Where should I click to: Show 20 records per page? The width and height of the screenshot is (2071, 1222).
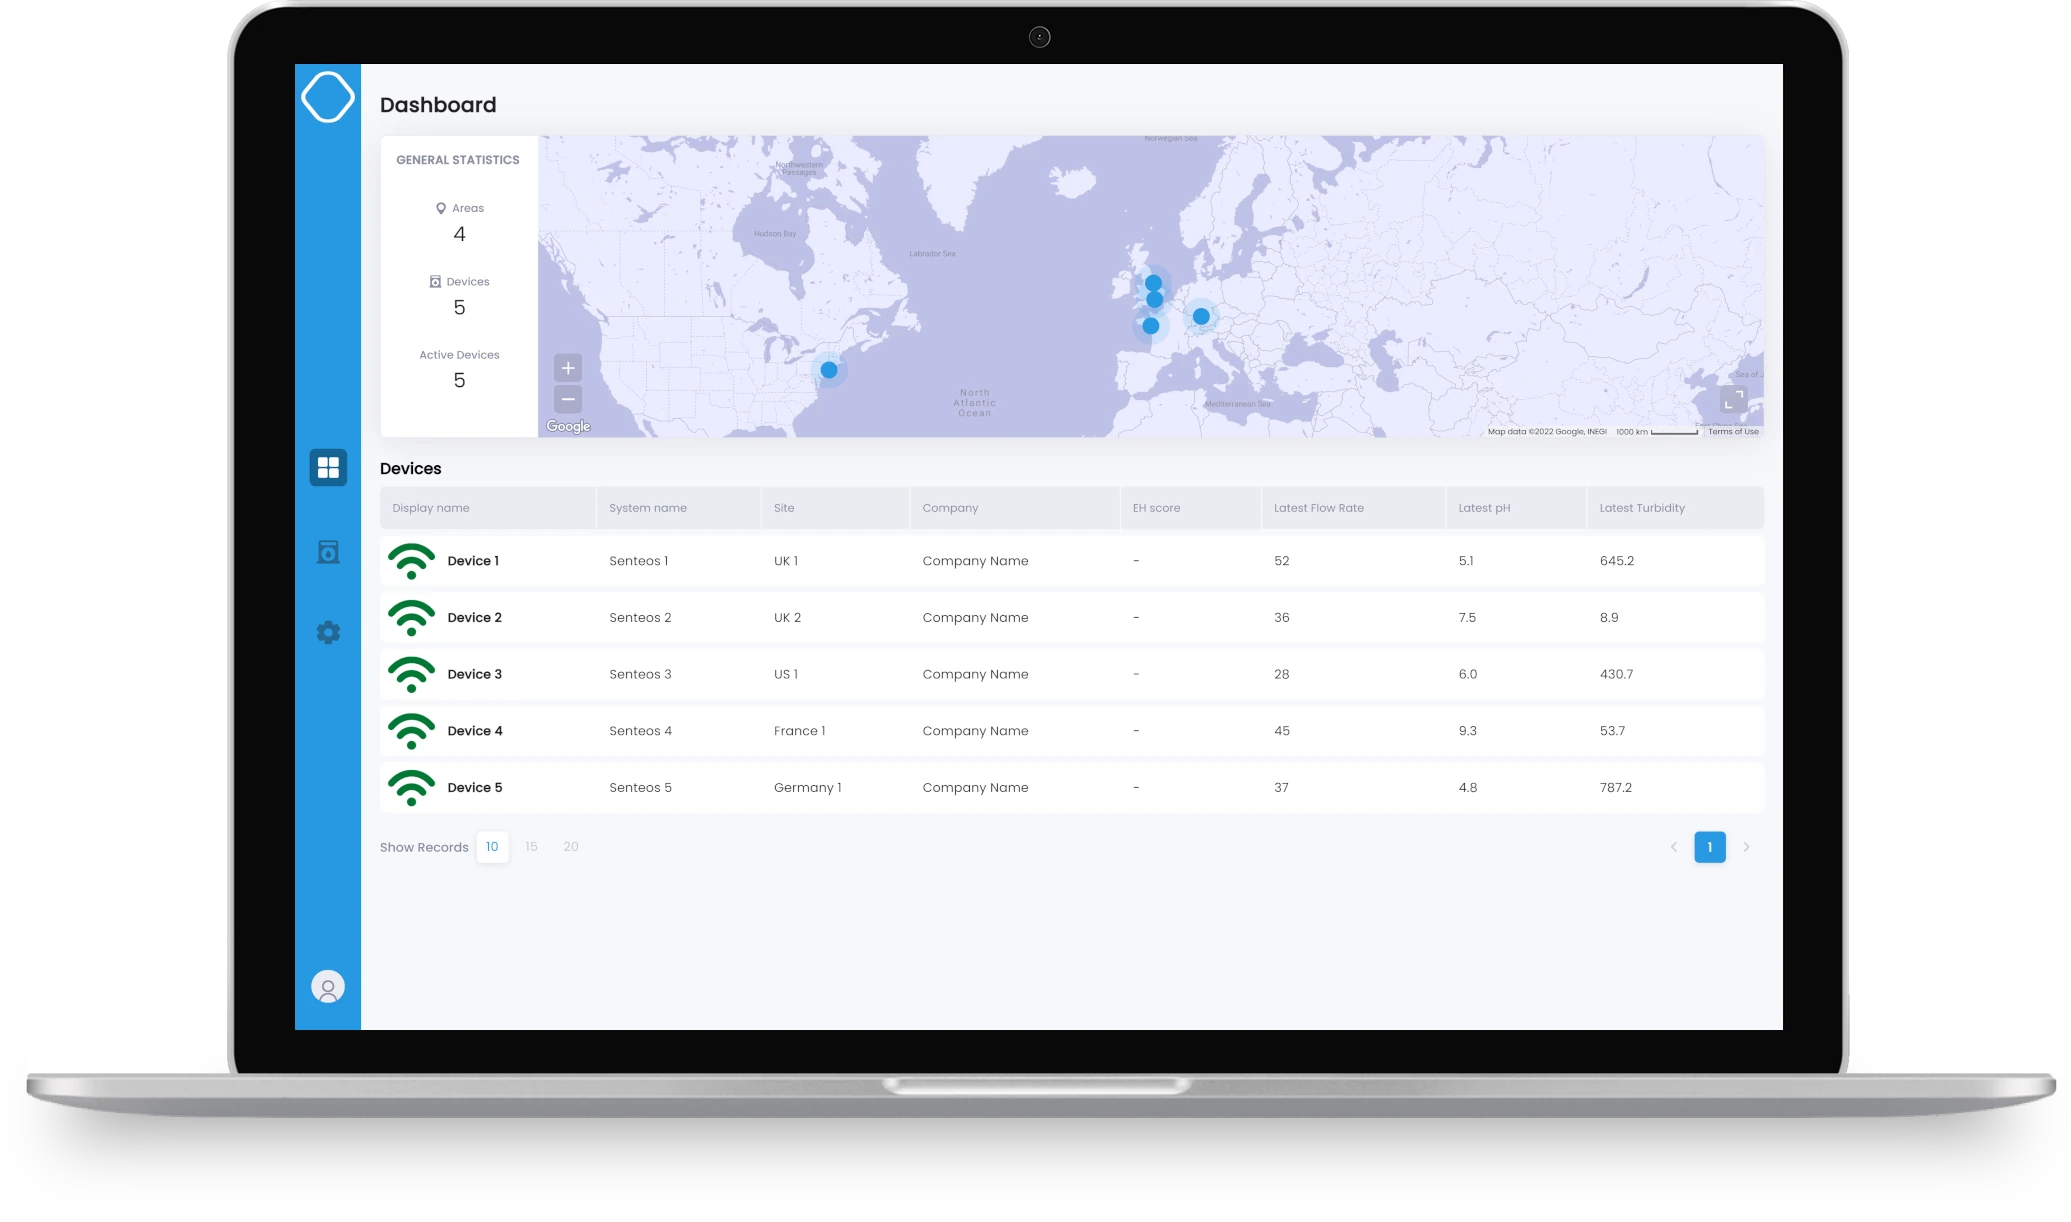tap(571, 847)
